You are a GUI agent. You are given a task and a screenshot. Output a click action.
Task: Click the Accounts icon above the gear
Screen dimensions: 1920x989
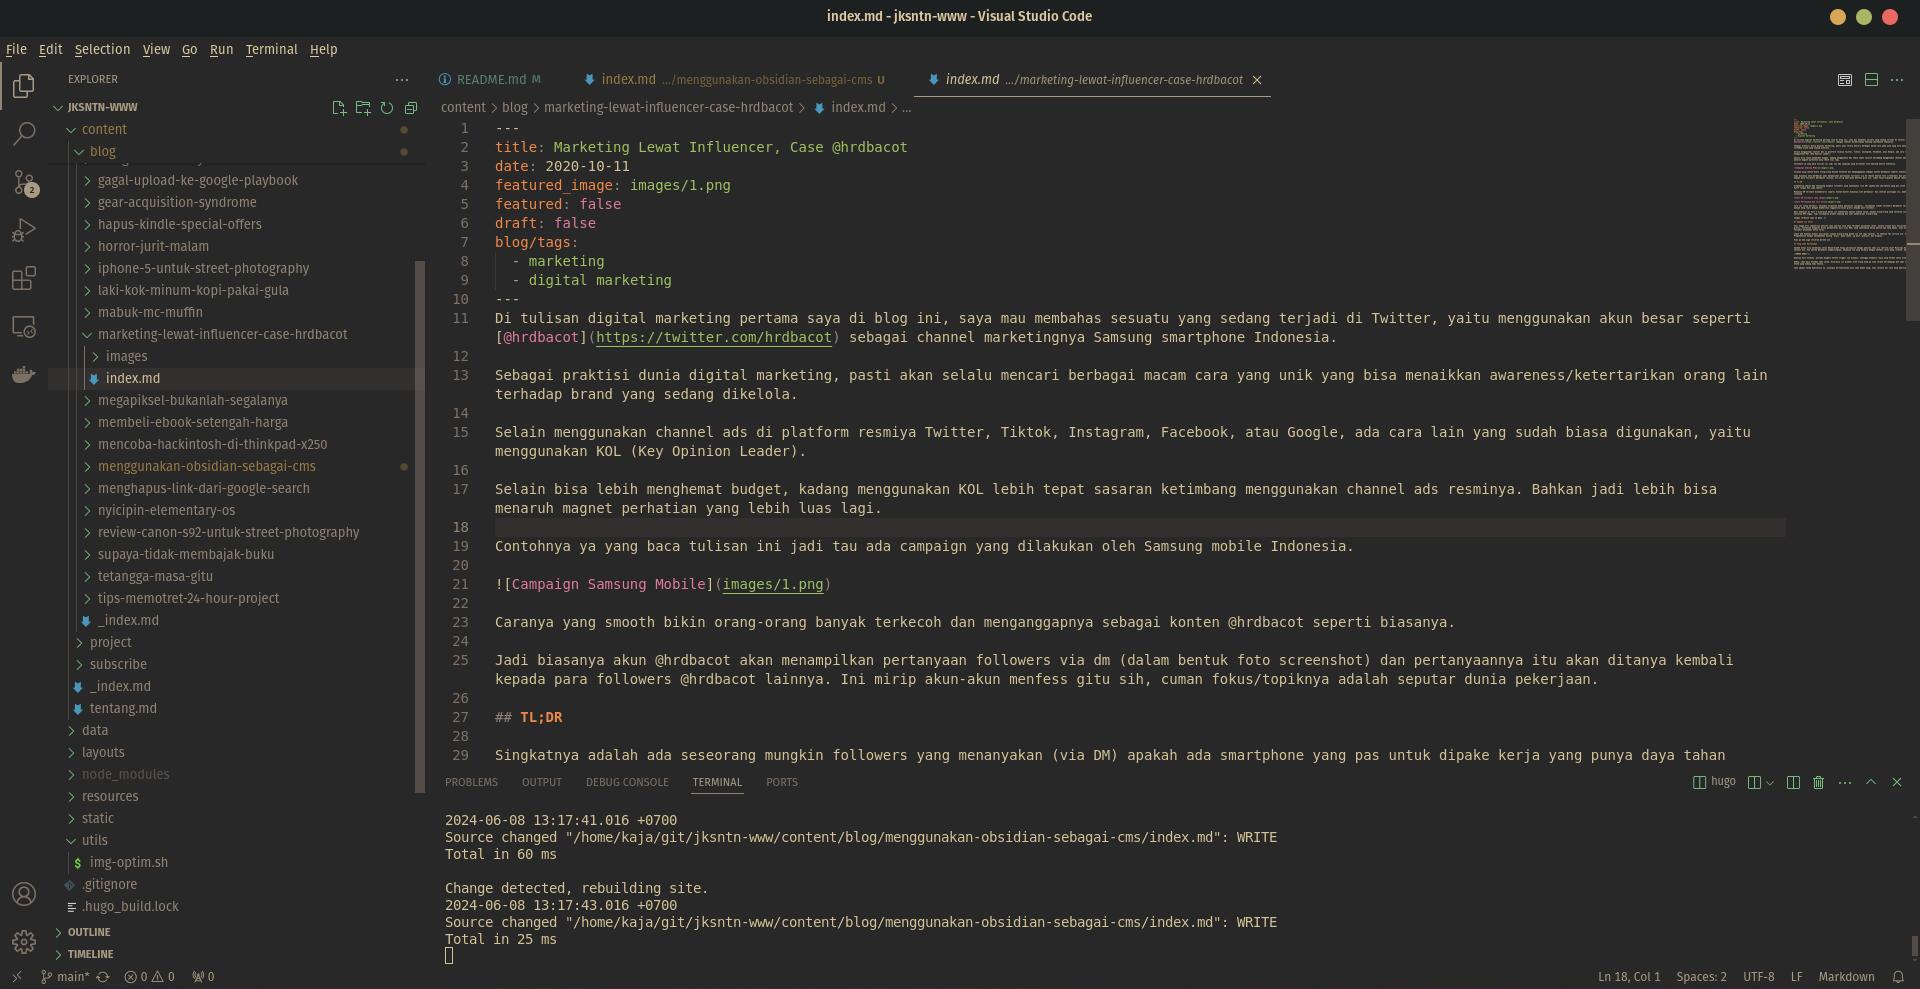point(23,895)
